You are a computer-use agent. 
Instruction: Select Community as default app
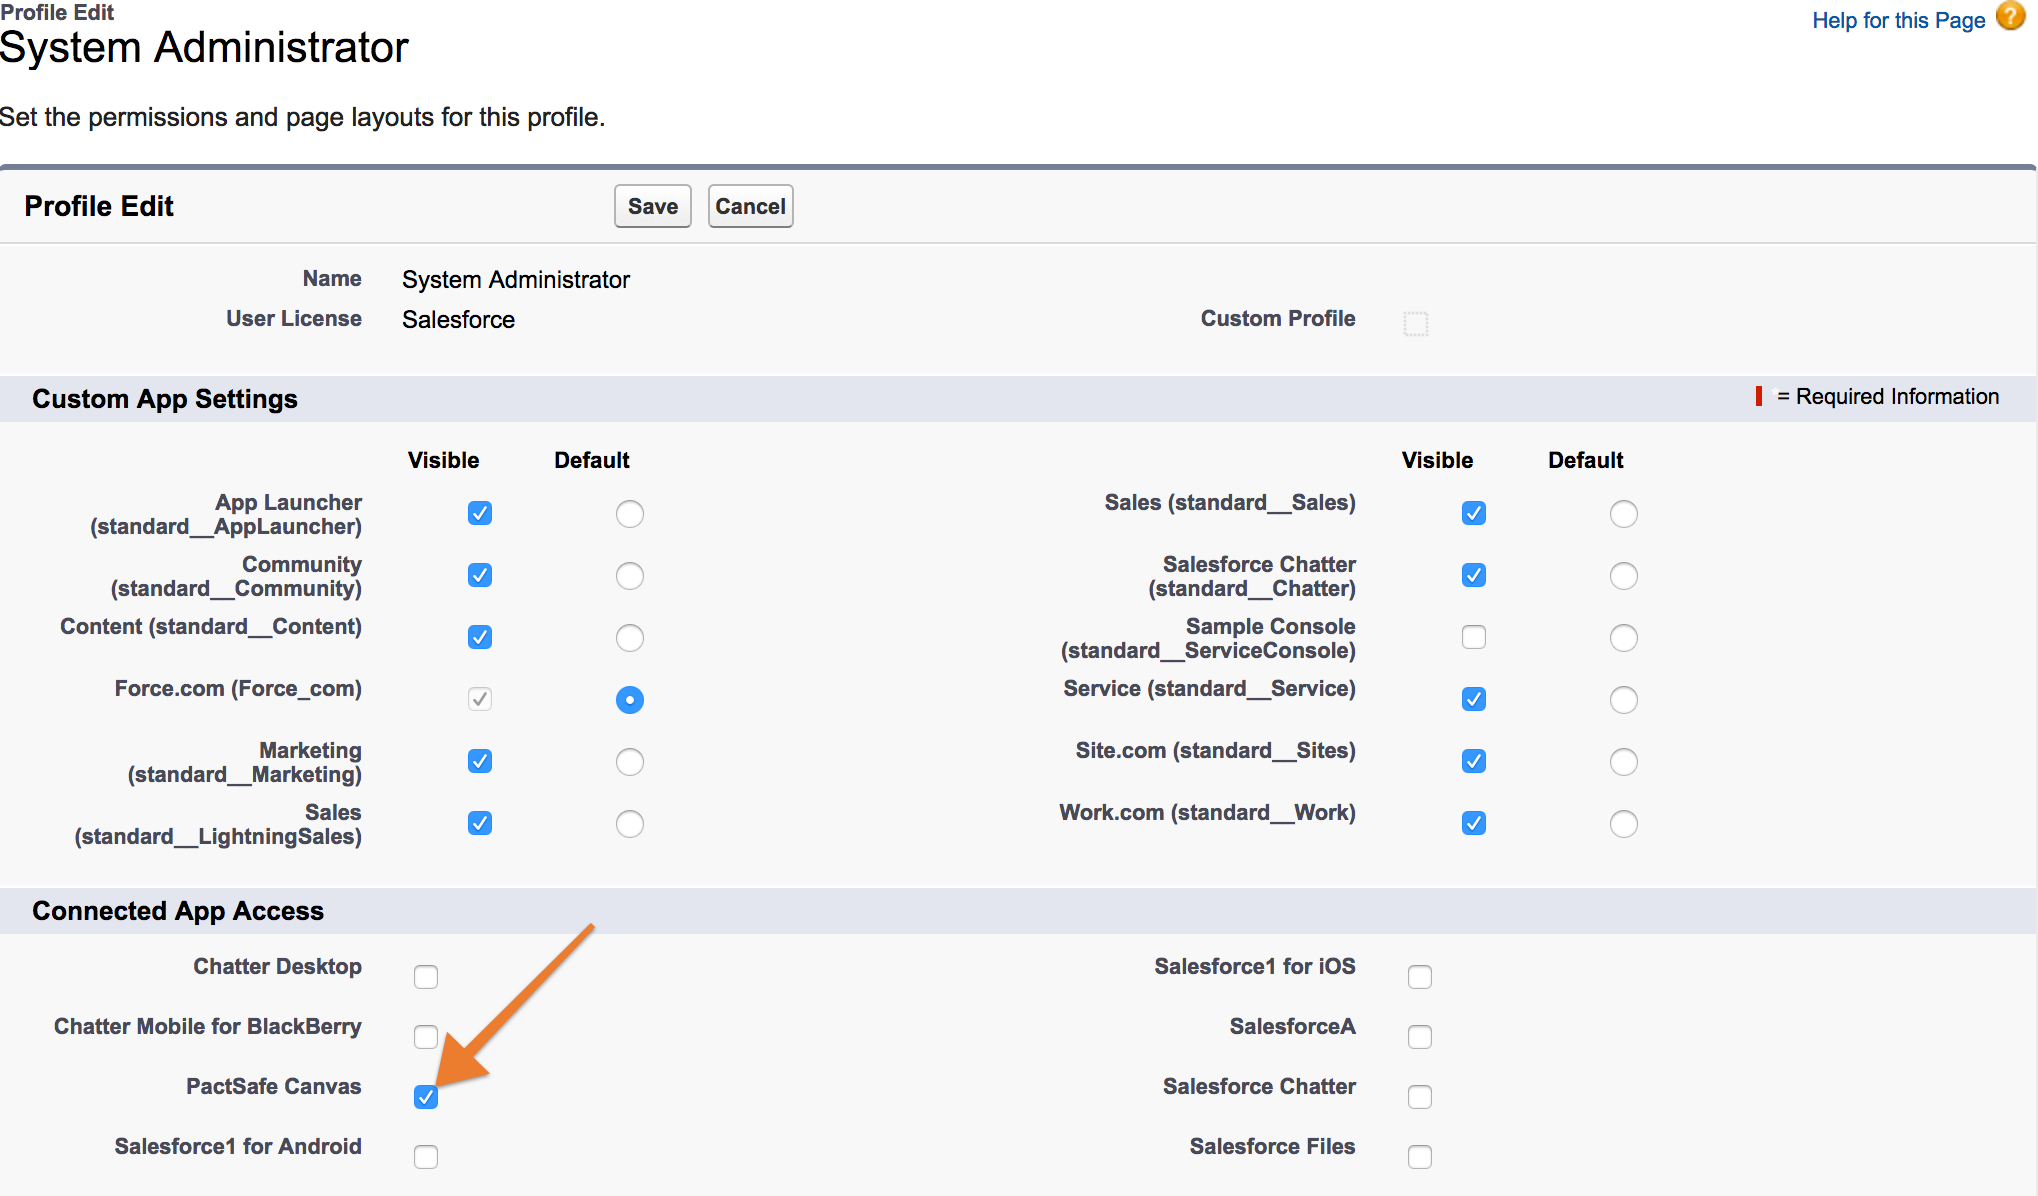point(630,576)
